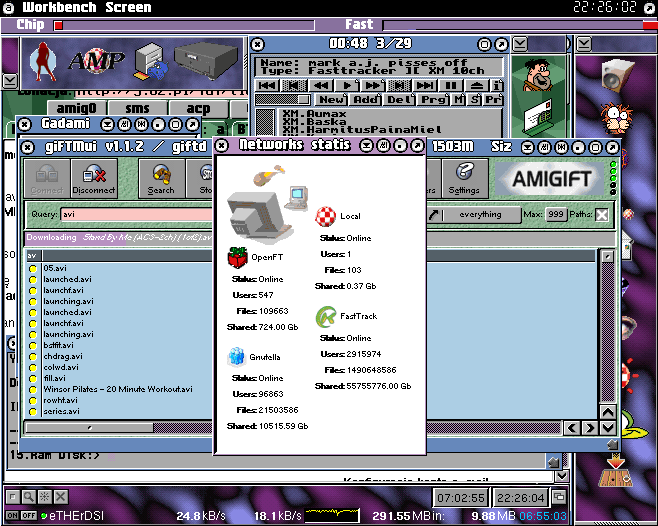Rewind the module in the player
This screenshot has height=526, width=658.
pos(321,86)
